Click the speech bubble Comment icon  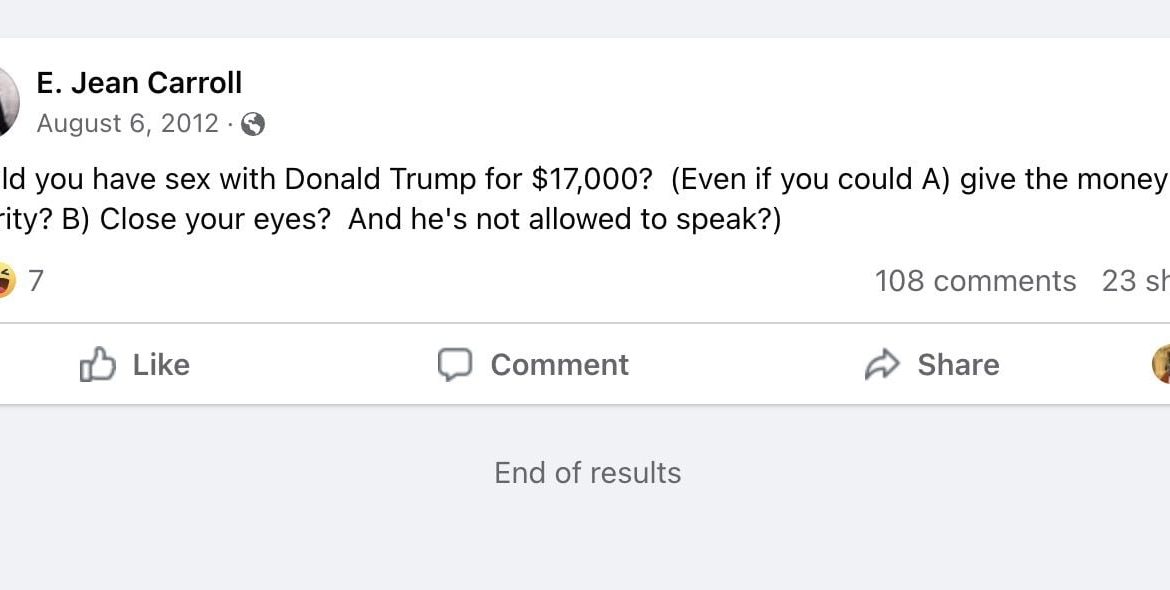455,365
